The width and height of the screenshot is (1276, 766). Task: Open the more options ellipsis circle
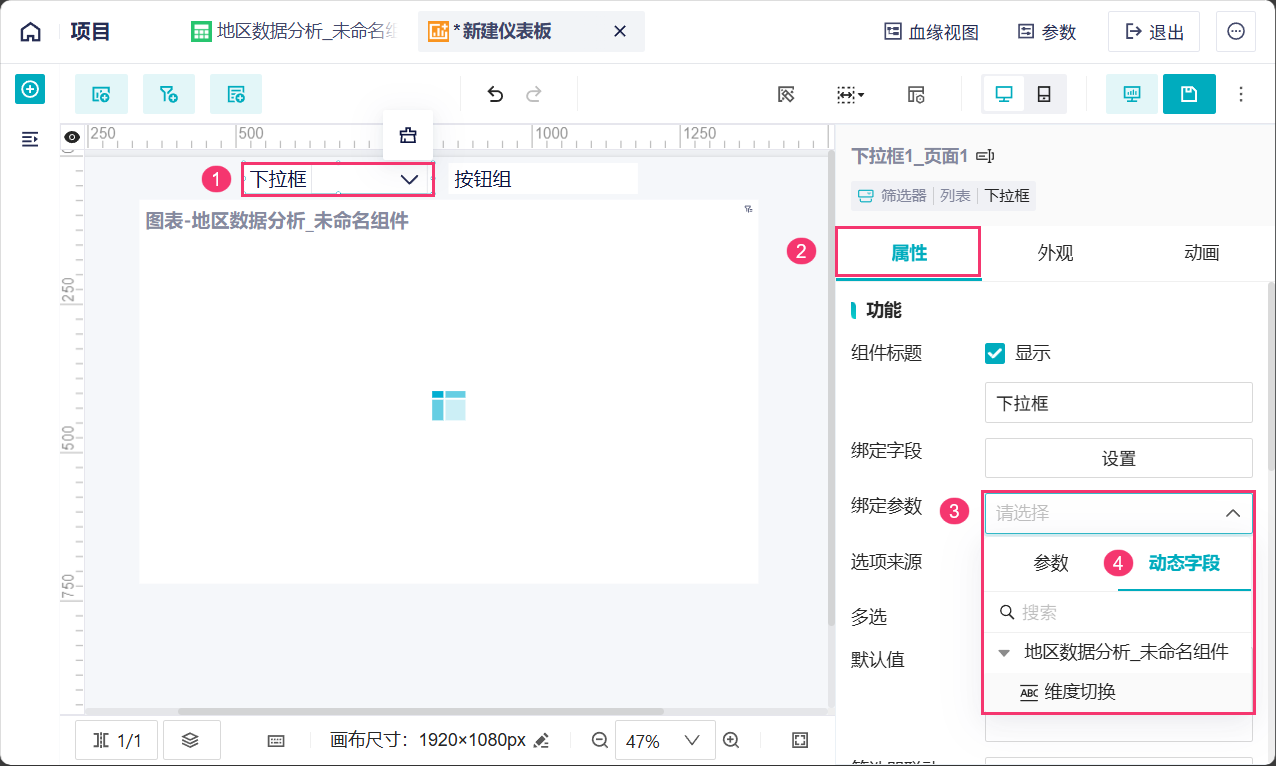point(1236,32)
